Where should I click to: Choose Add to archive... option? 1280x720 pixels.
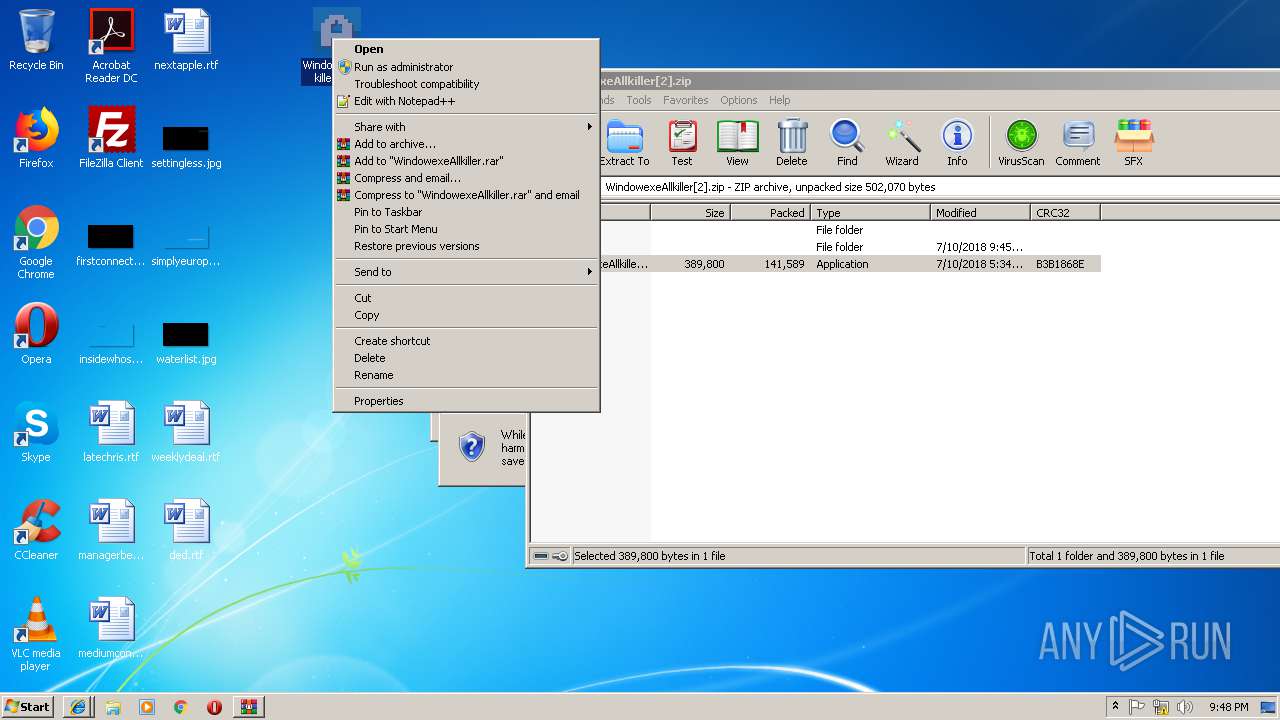point(466,144)
